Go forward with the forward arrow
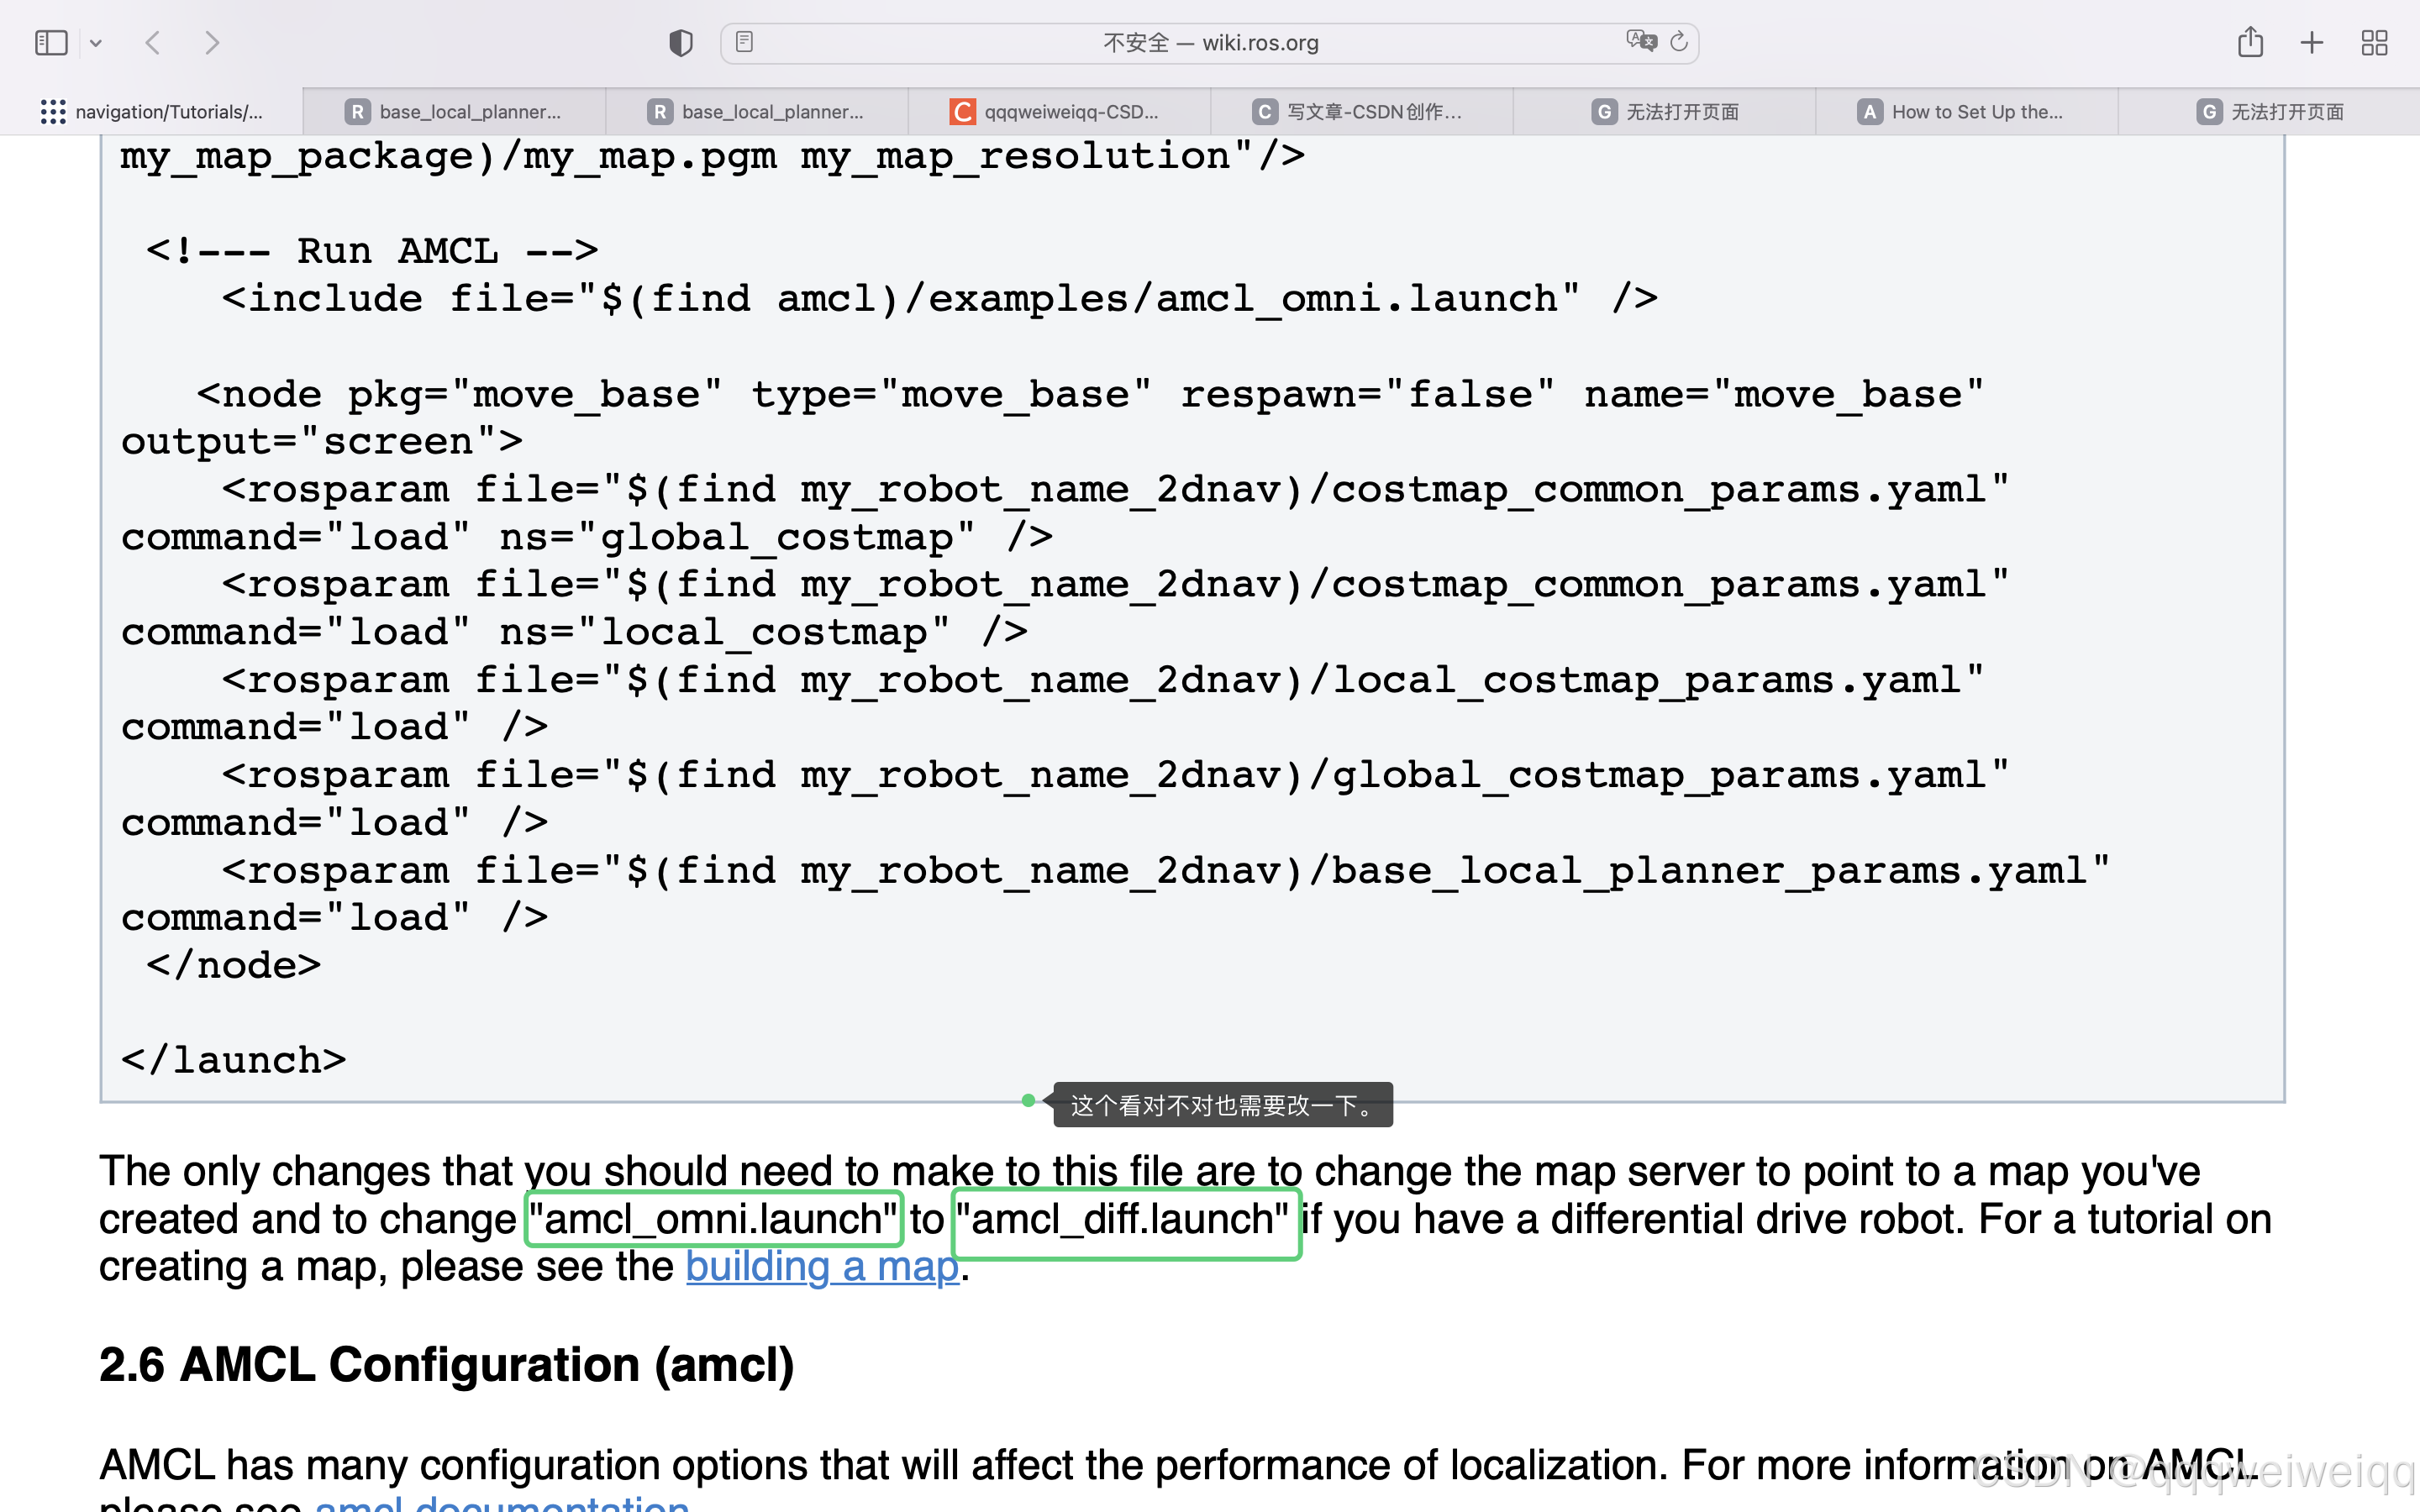This screenshot has height=1512, width=2420. coord(211,43)
